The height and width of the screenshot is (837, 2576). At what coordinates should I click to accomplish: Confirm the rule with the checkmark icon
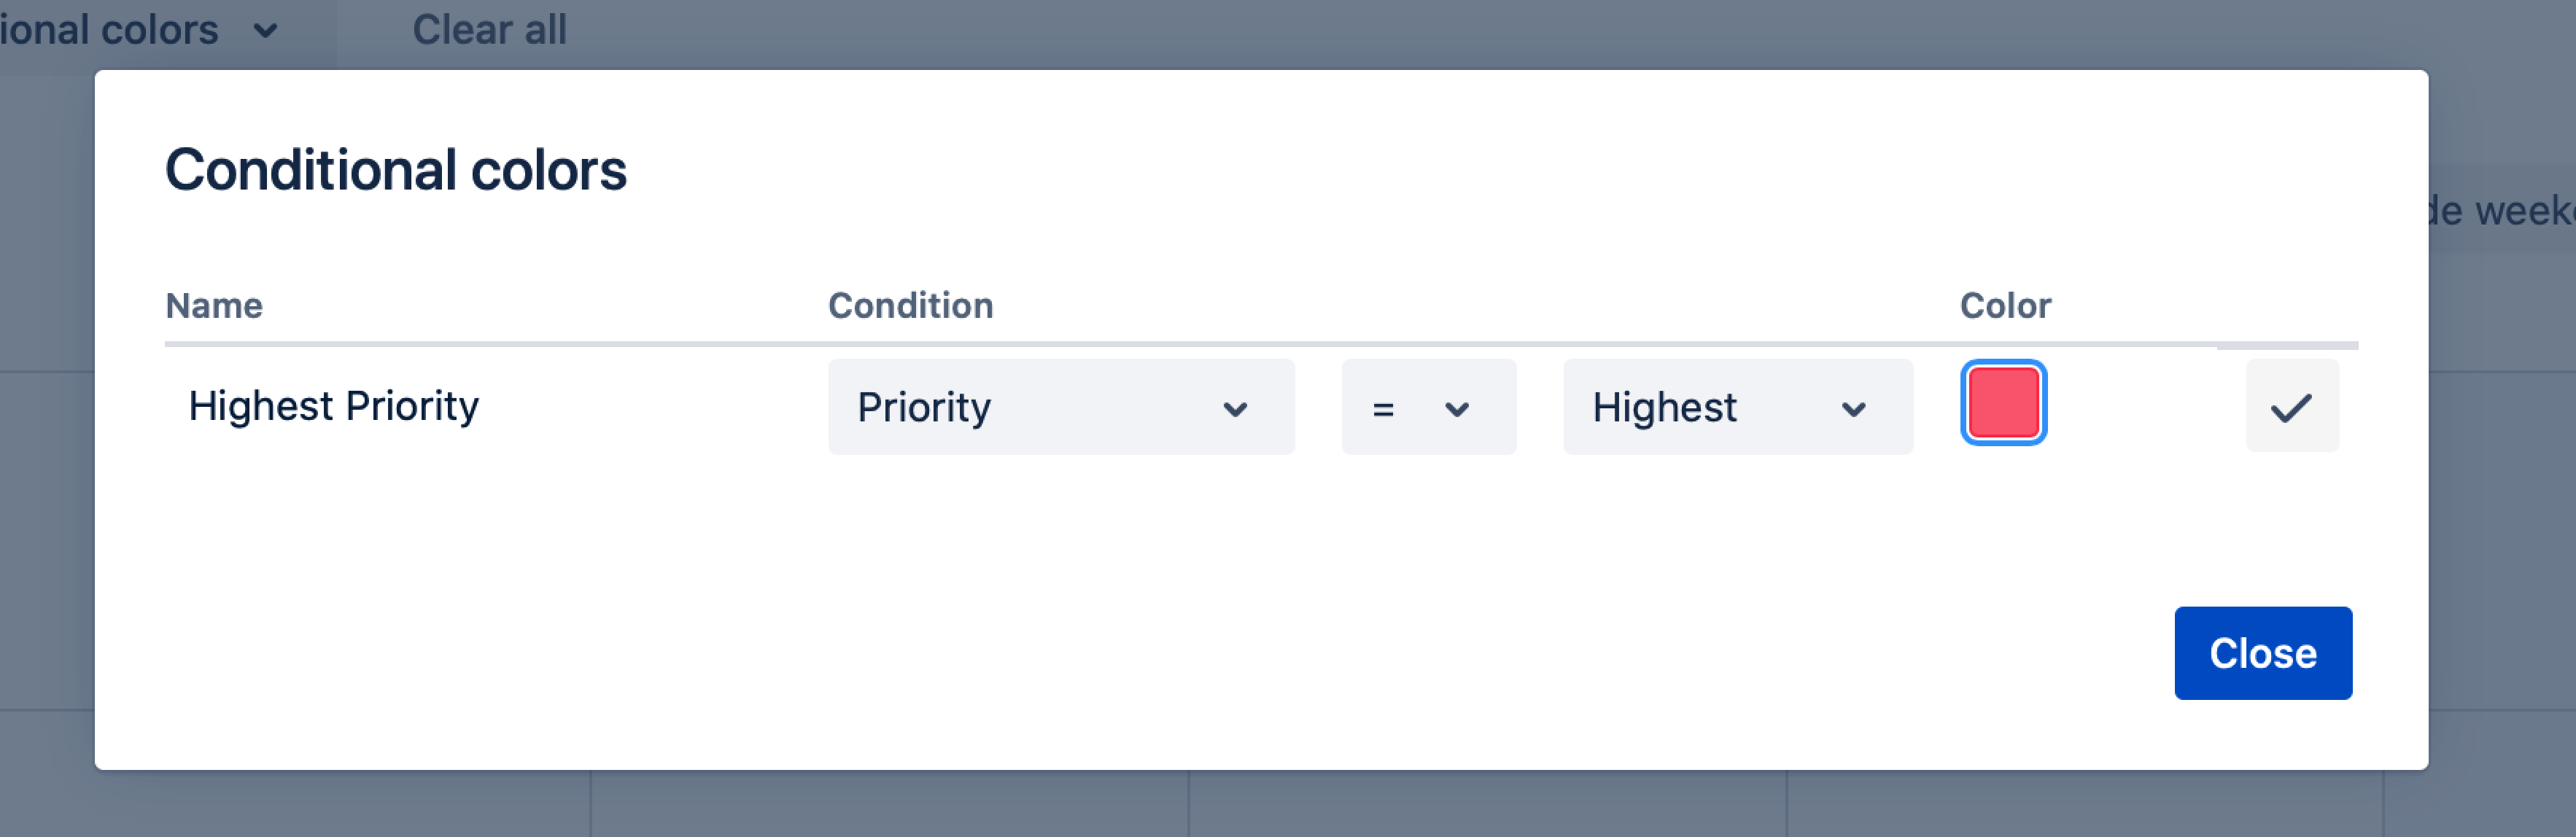point(2291,407)
